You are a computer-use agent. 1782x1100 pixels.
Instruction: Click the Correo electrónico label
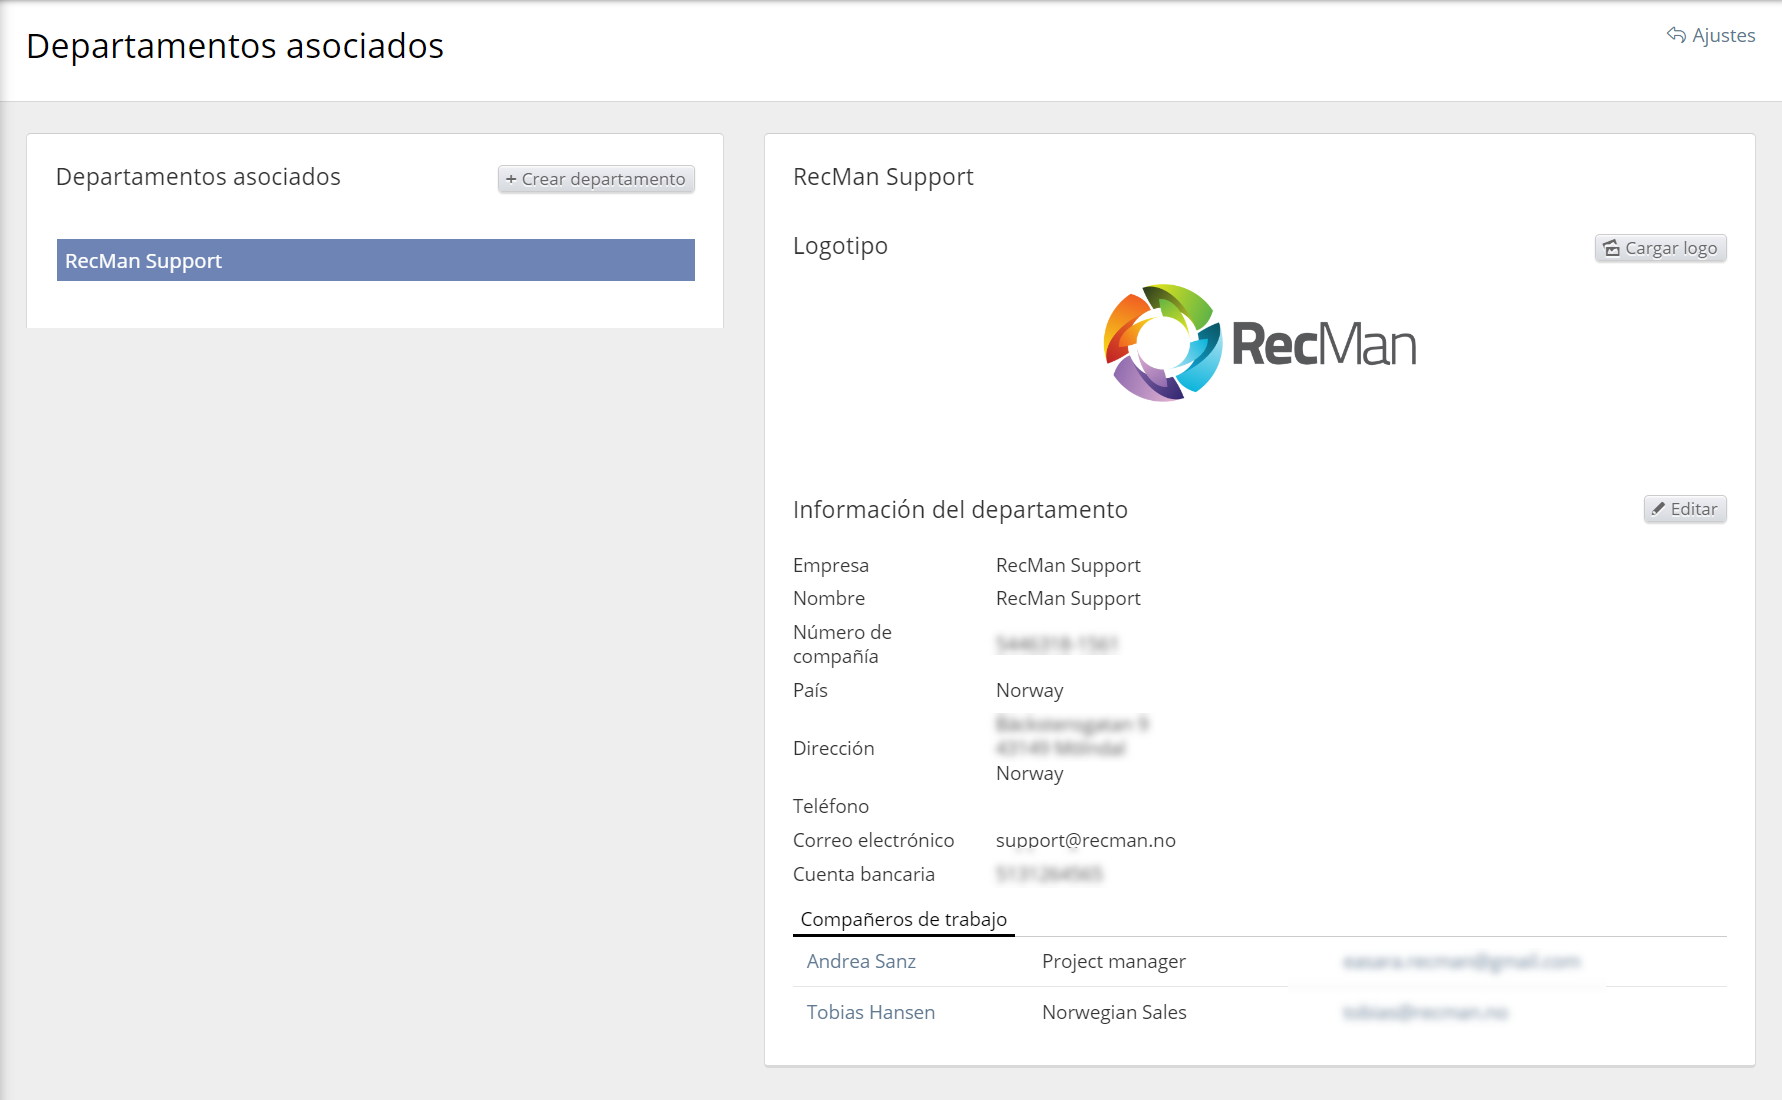pyautogui.click(x=874, y=840)
